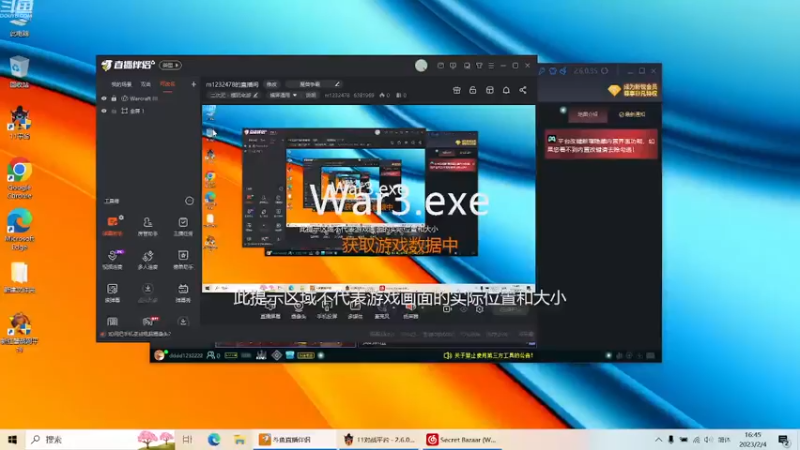Click 修改 button beside the room title
The height and width of the screenshot is (450, 800).
[271, 84]
